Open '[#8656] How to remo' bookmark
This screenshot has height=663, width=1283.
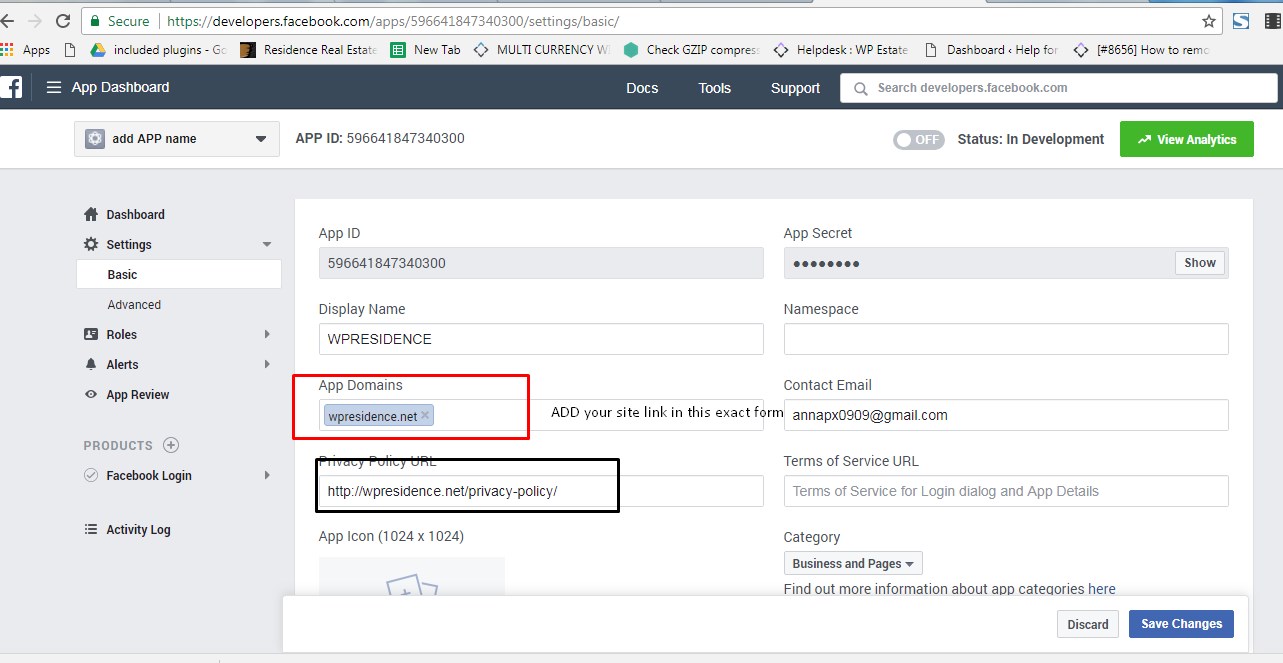(x=1141, y=49)
